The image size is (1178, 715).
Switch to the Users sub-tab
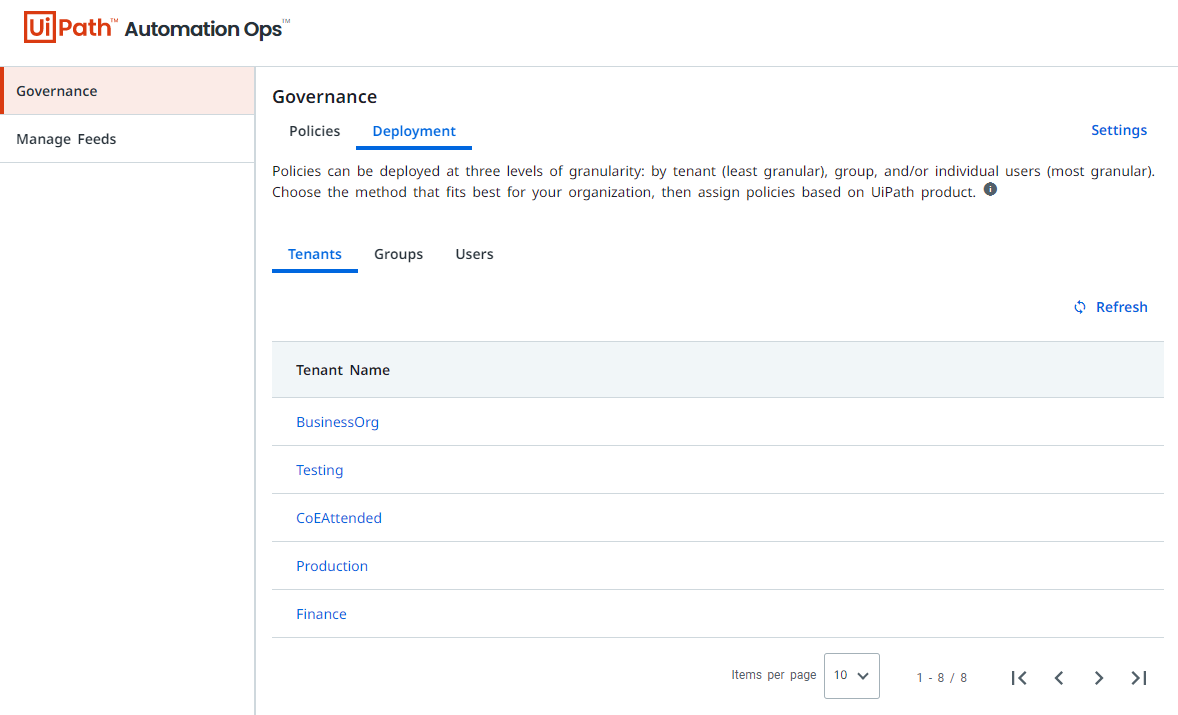[x=474, y=255]
